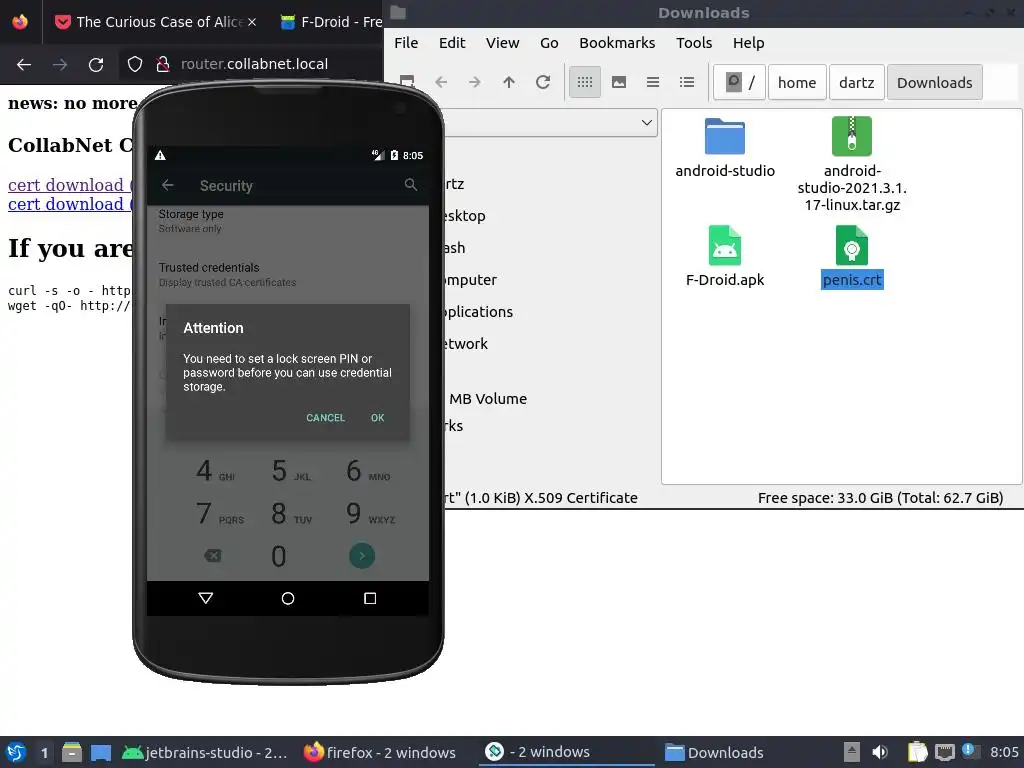Click the router.collabnet.local address bar
The image size is (1024, 768).
[x=255, y=64]
